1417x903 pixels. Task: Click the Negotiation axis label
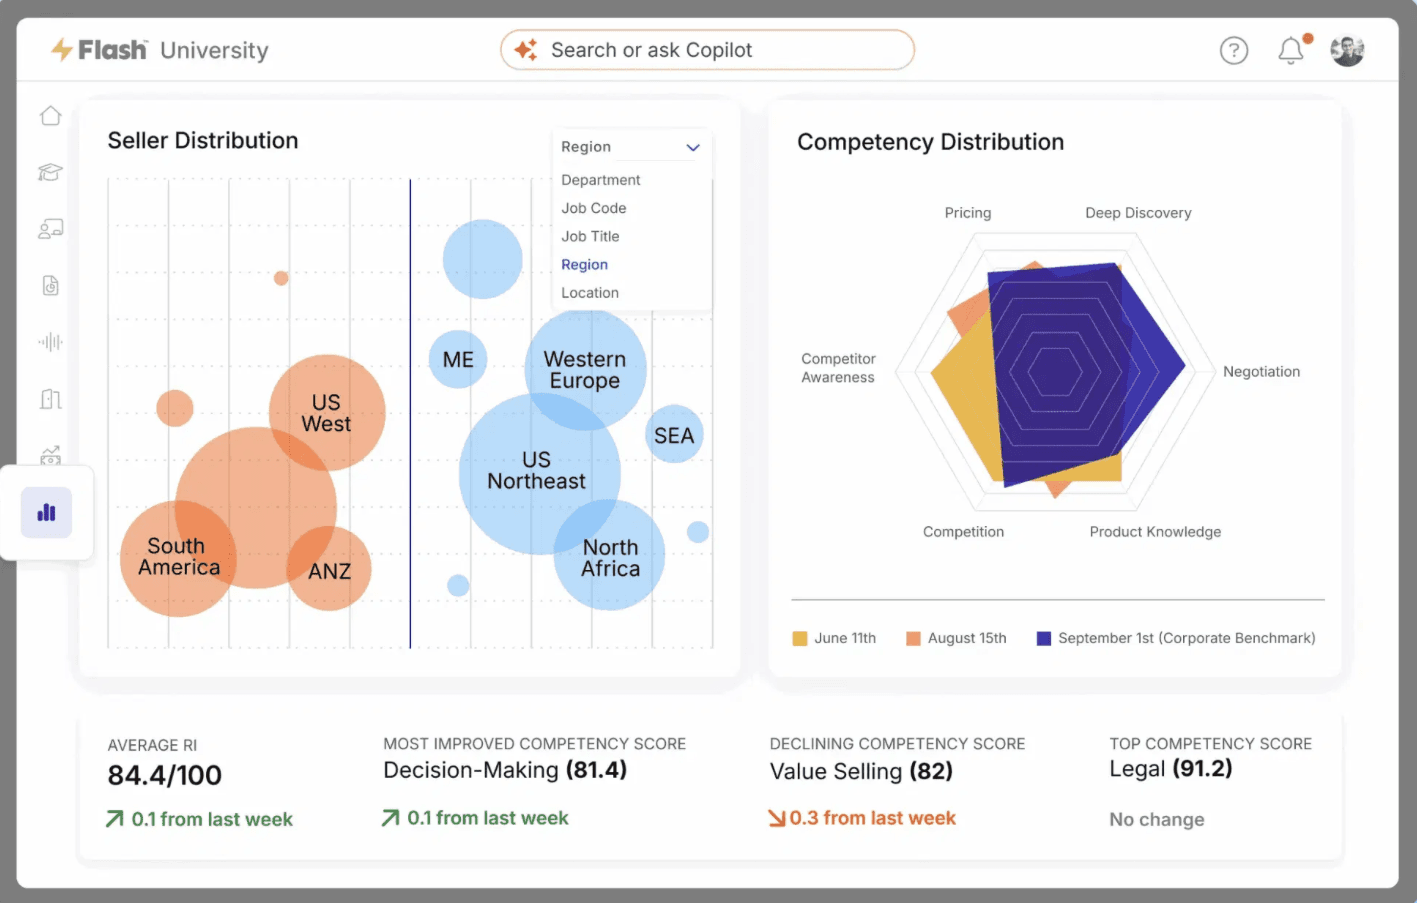tap(1261, 371)
